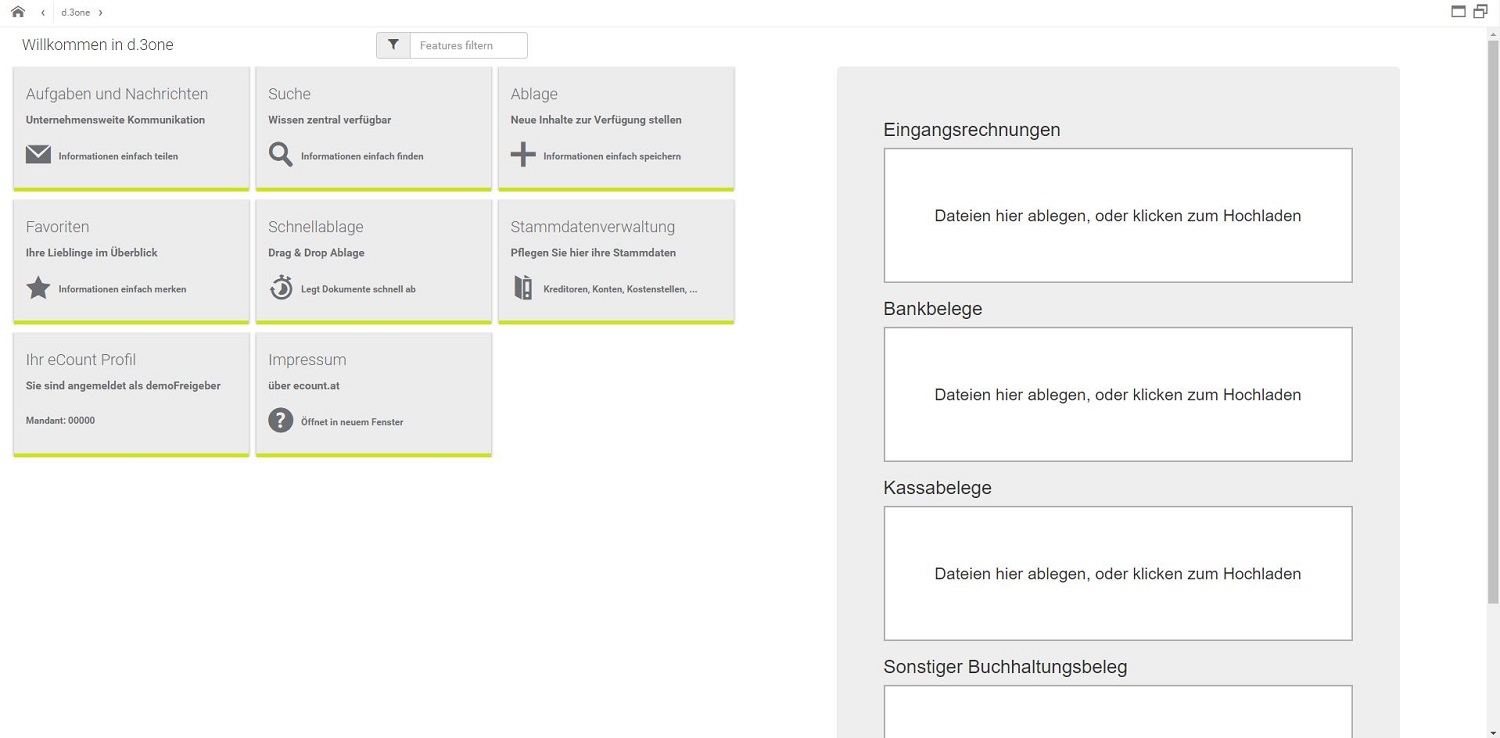Viewport: 1500px width, 738px height.
Task: Click the 'Bankbelege' section heading
Action: point(933,309)
